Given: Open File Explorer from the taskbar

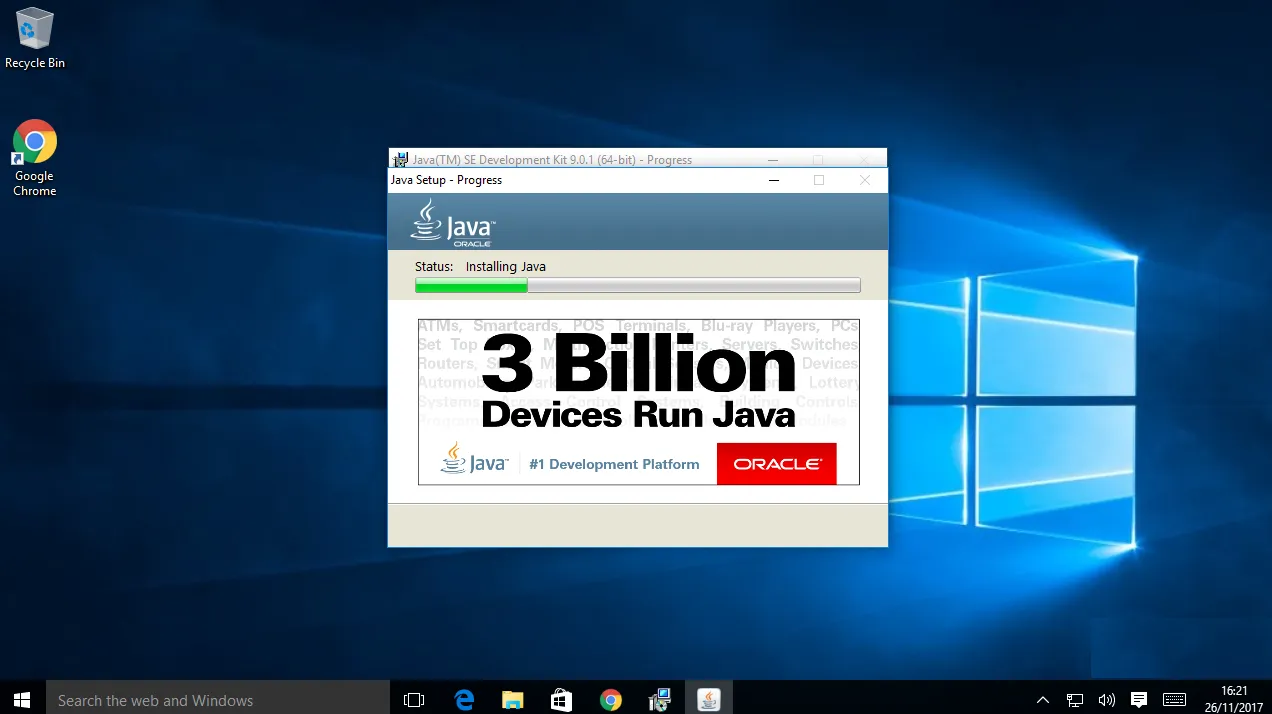Looking at the screenshot, I should point(513,700).
